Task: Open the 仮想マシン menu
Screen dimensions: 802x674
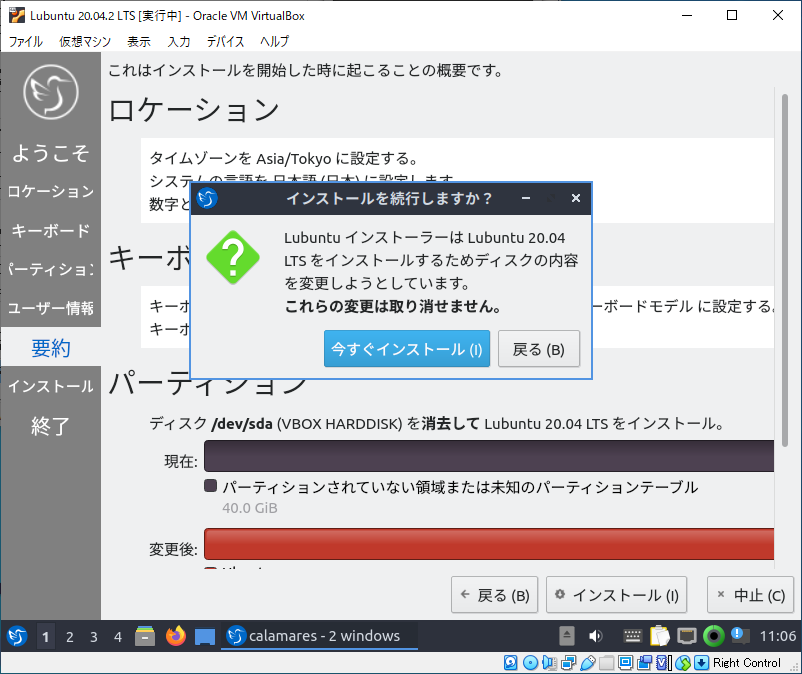Action: pos(85,41)
